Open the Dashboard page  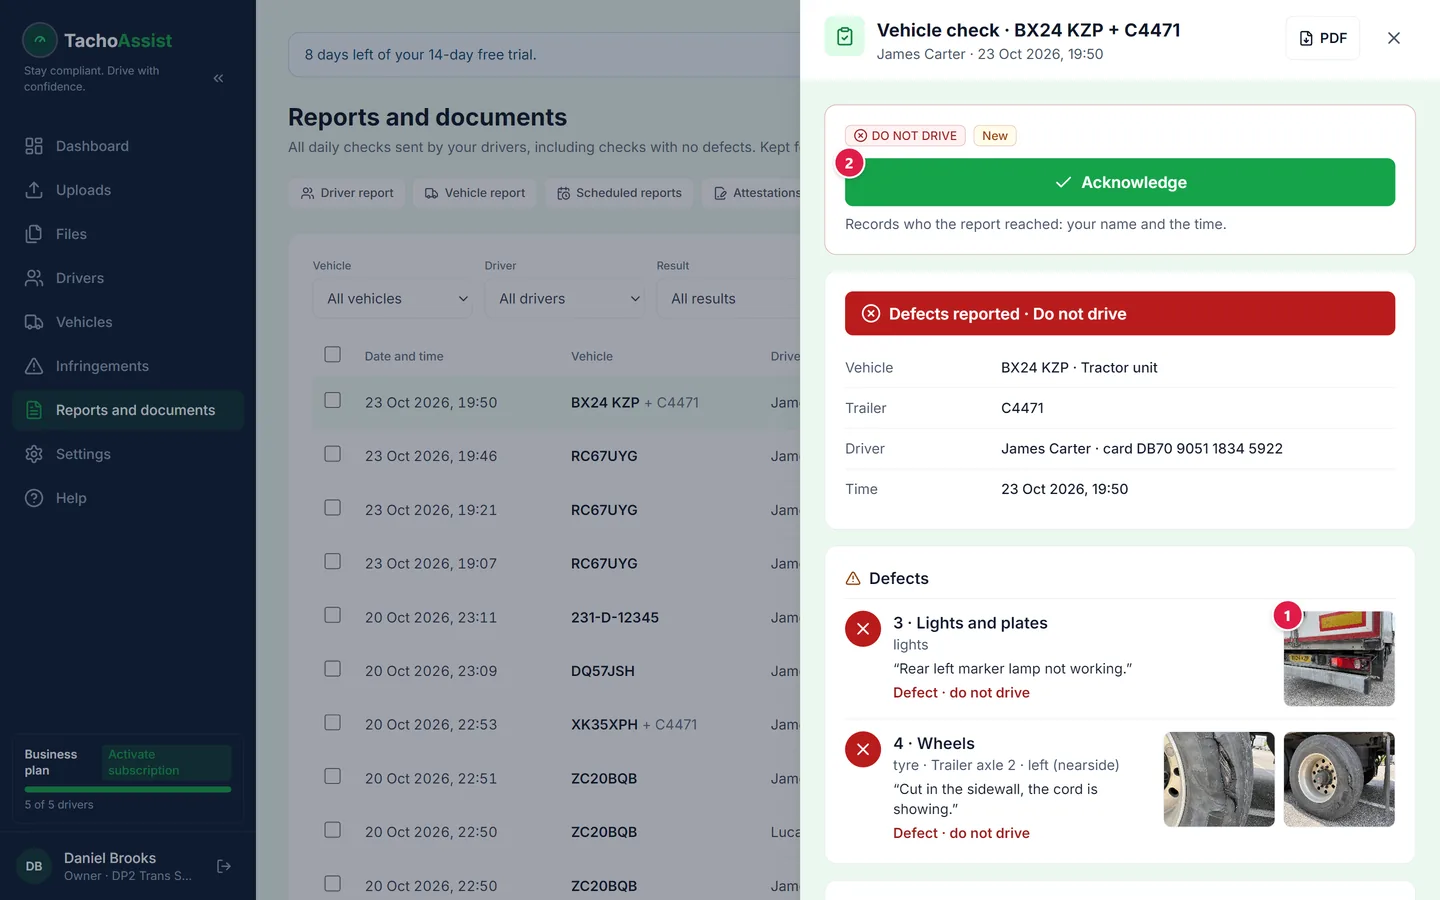[128, 146]
